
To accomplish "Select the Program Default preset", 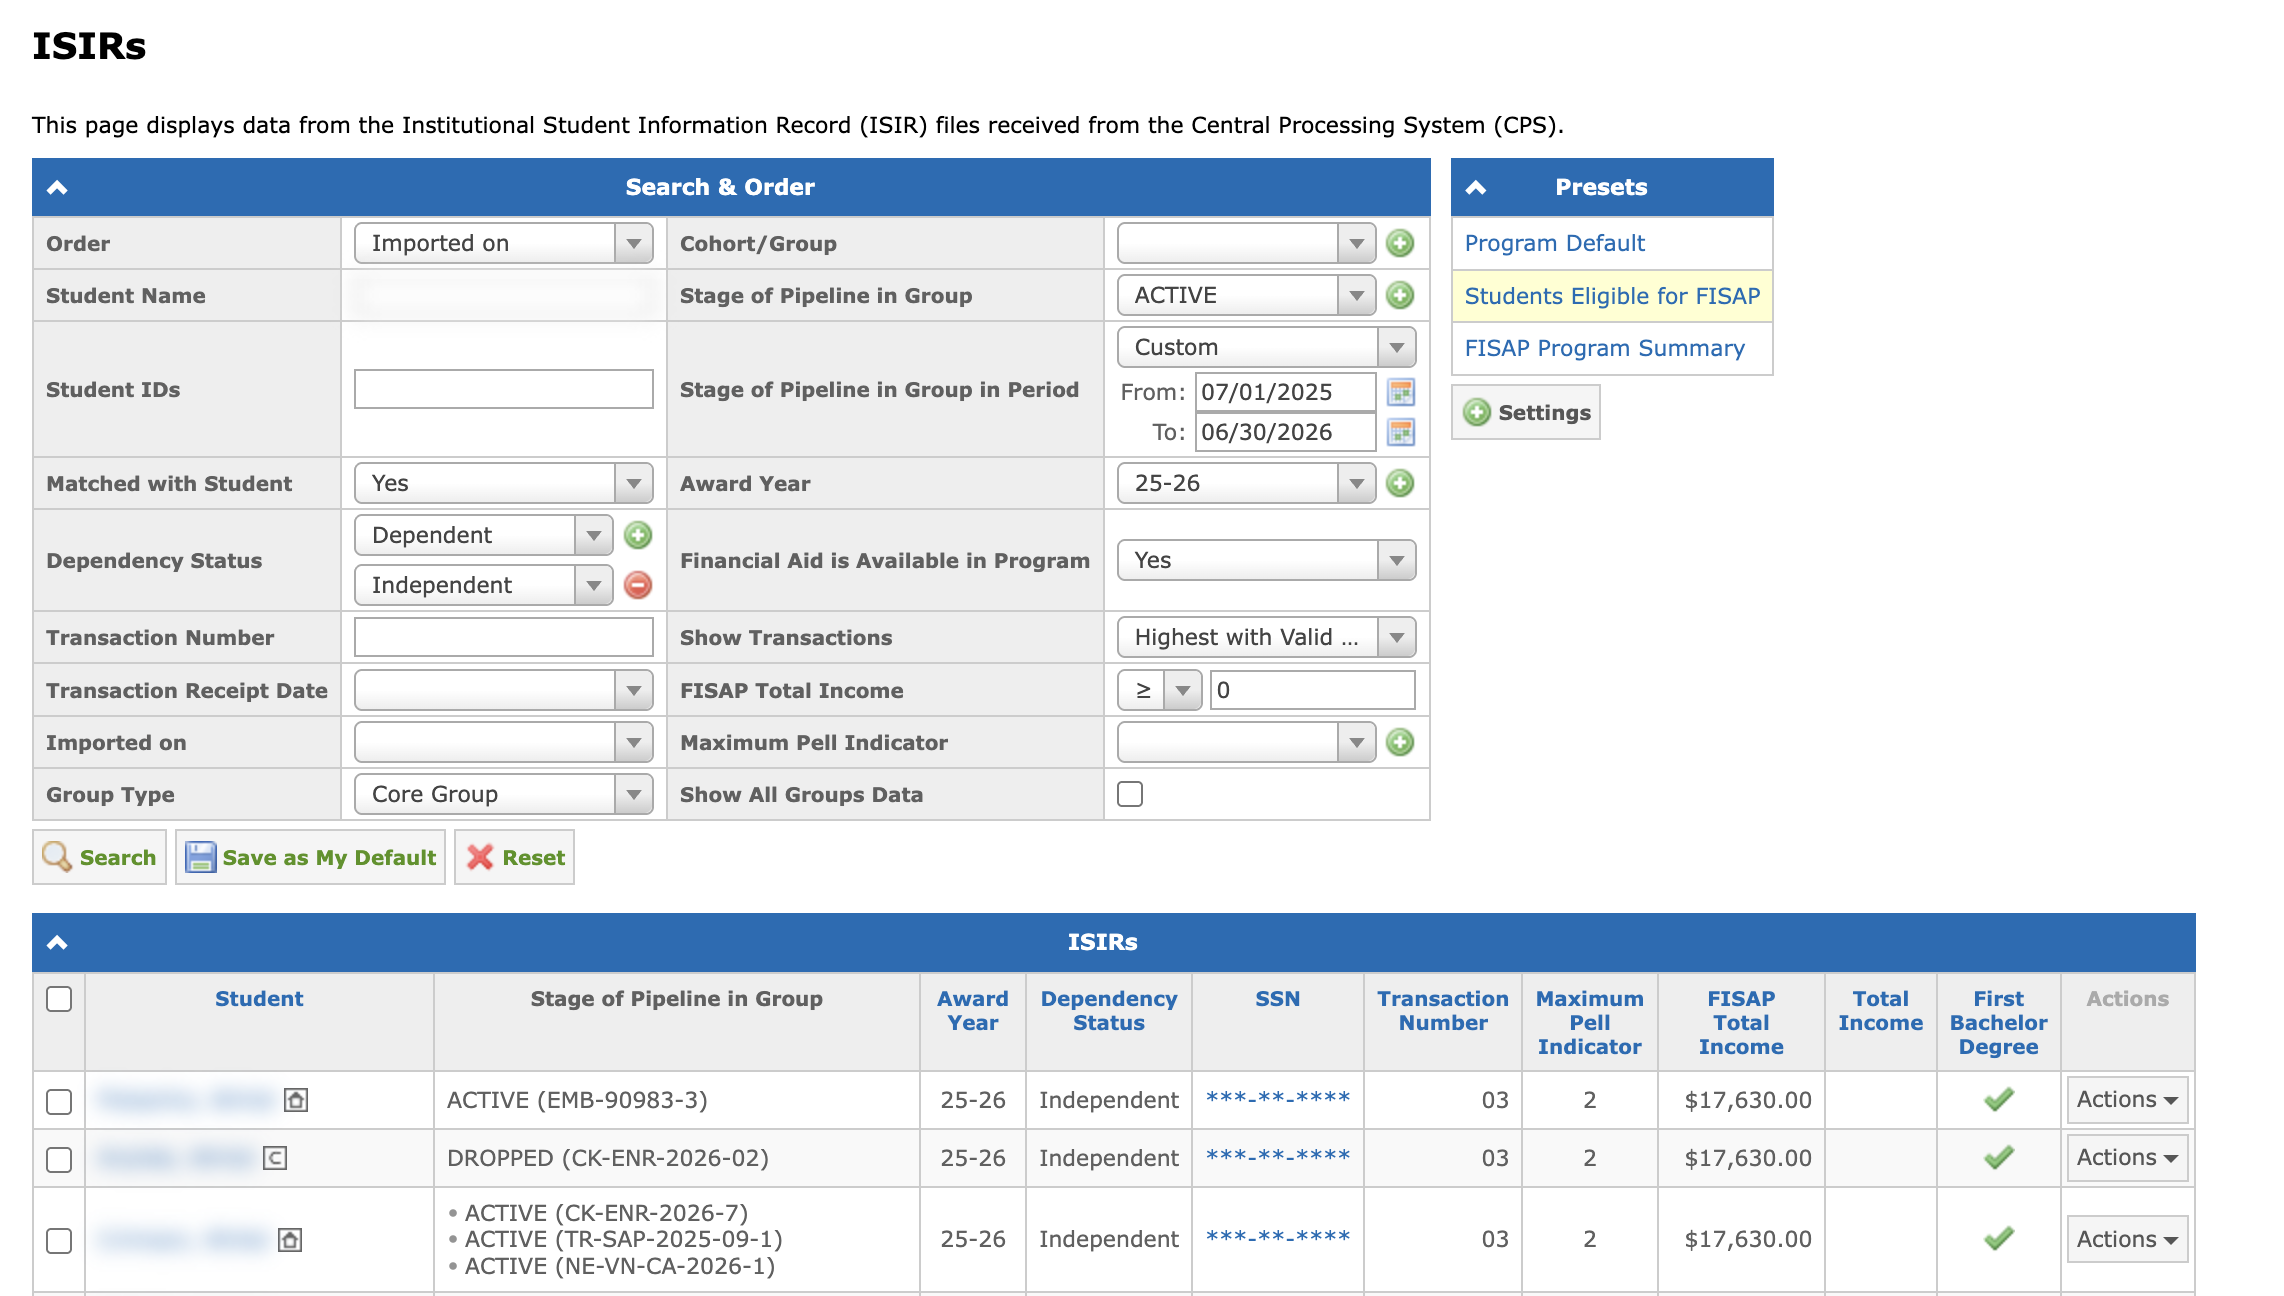I will (1554, 243).
